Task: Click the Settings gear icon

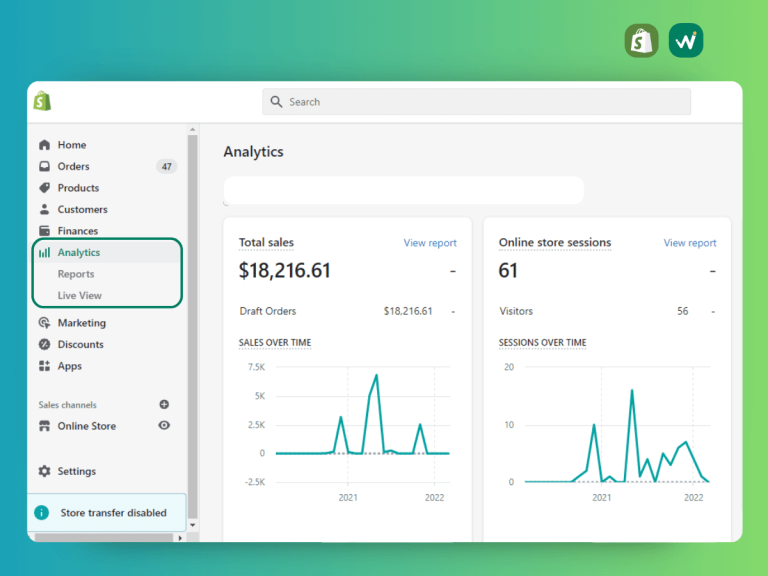Action: [x=45, y=471]
